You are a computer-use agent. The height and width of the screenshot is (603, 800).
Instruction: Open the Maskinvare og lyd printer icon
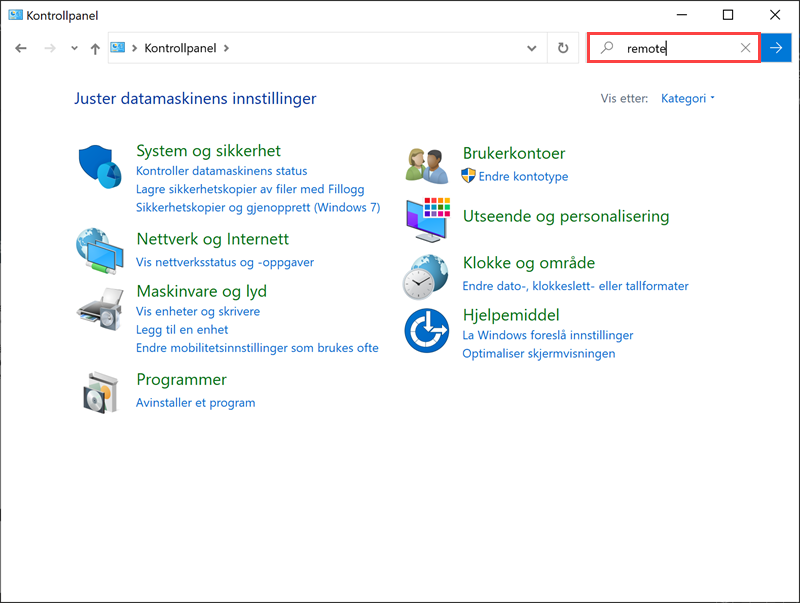click(100, 309)
